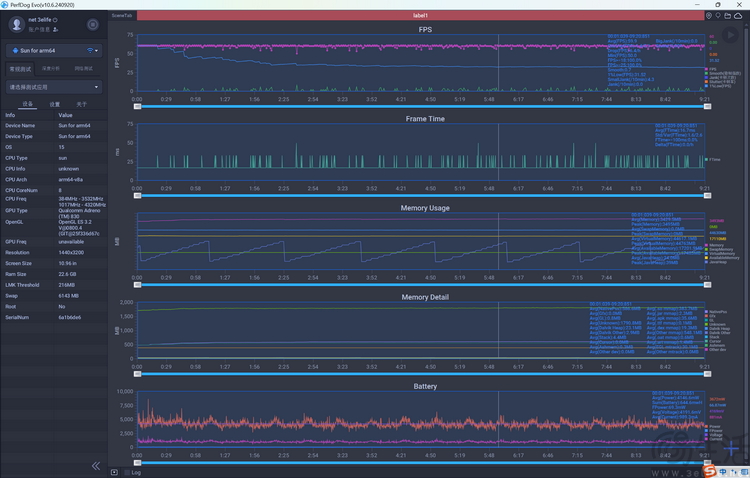Image resolution: width=750 pixels, height=478 pixels.
Task: Toggle FTime series in Frame Time legend
Action: (712, 159)
